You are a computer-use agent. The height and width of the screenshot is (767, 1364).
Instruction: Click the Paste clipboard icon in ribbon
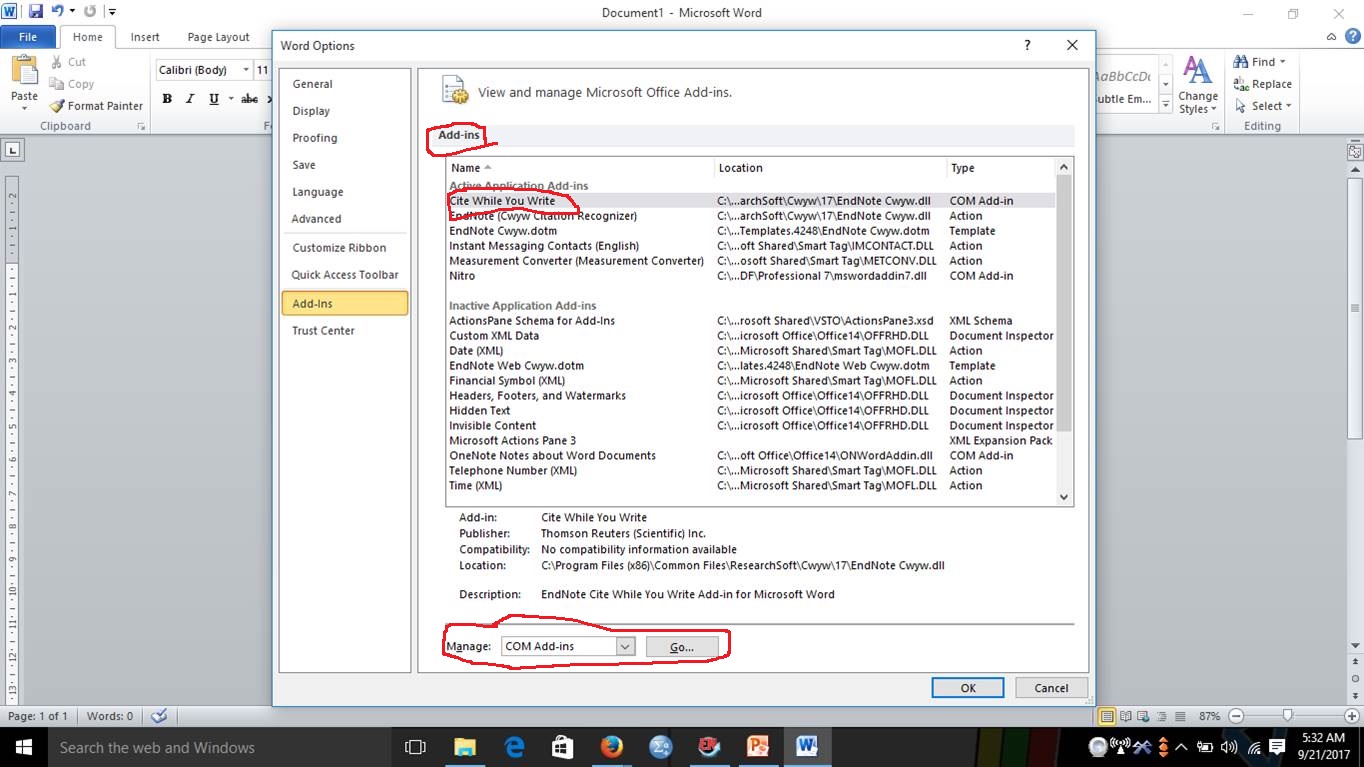(x=24, y=72)
